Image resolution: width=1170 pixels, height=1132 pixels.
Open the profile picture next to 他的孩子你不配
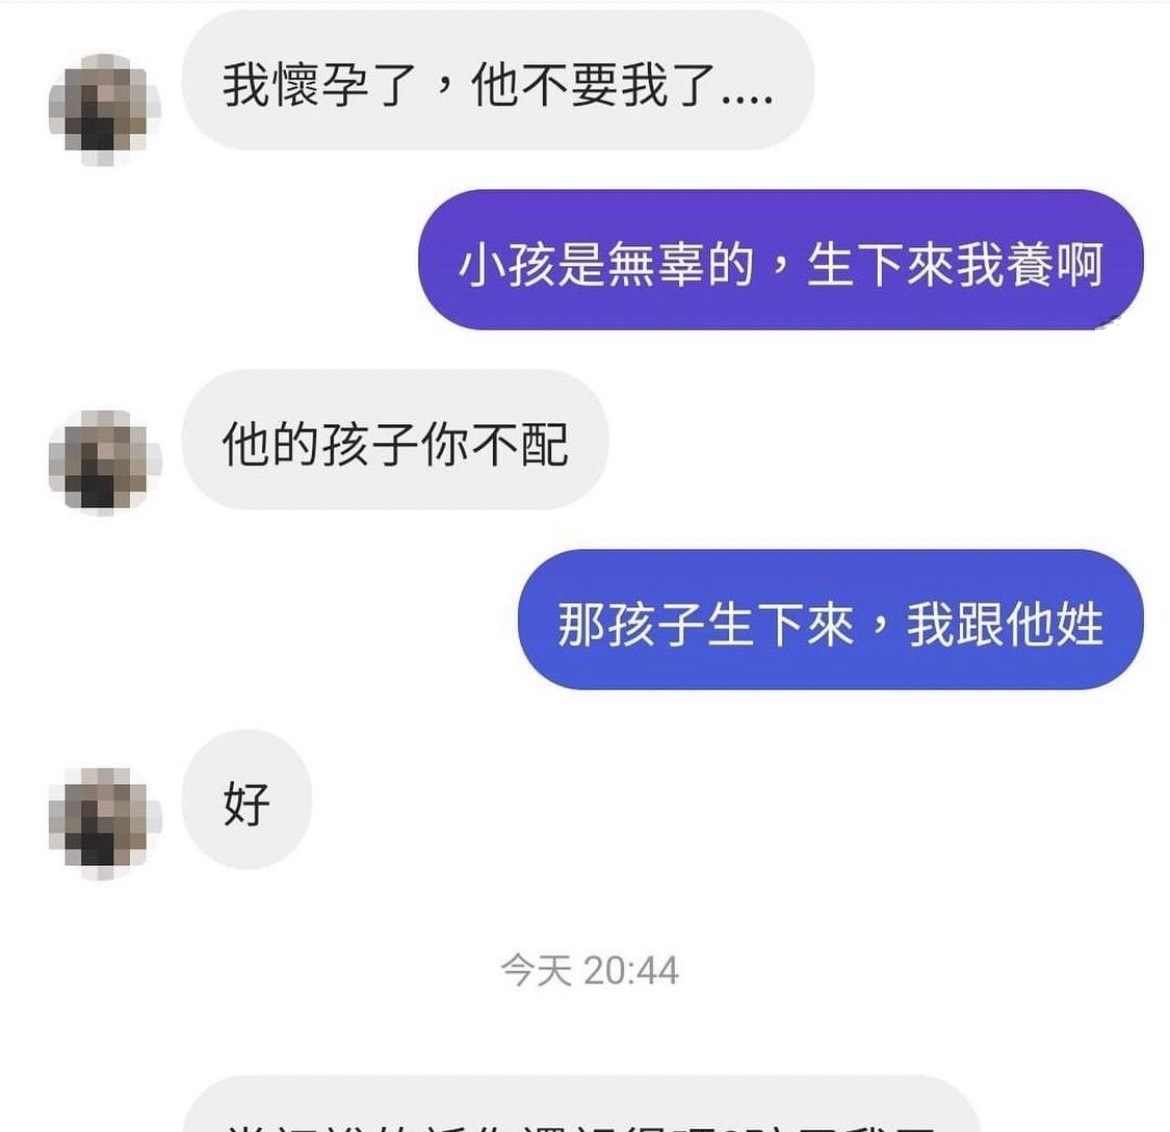point(104,461)
